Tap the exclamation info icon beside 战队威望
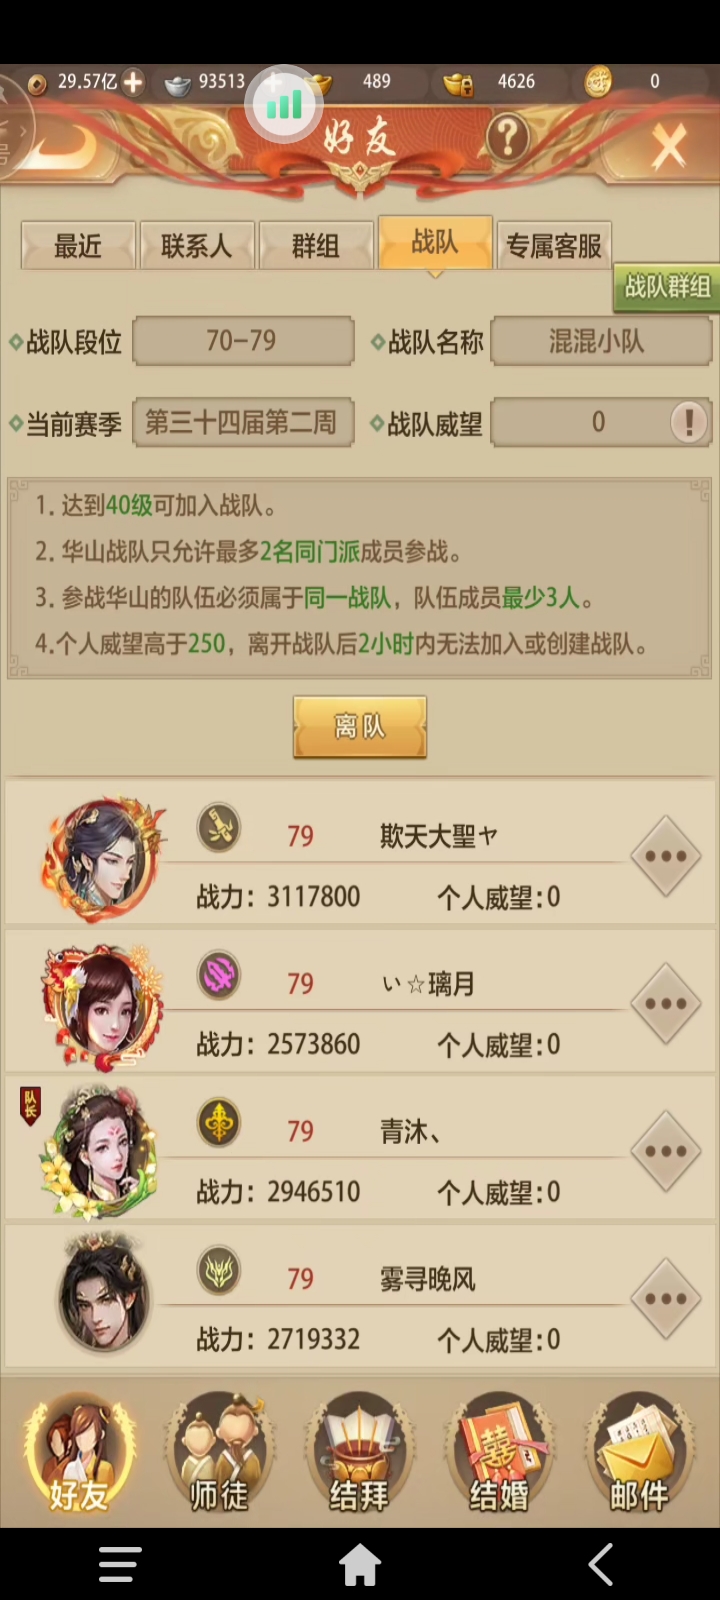 pyautogui.click(x=688, y=422)
